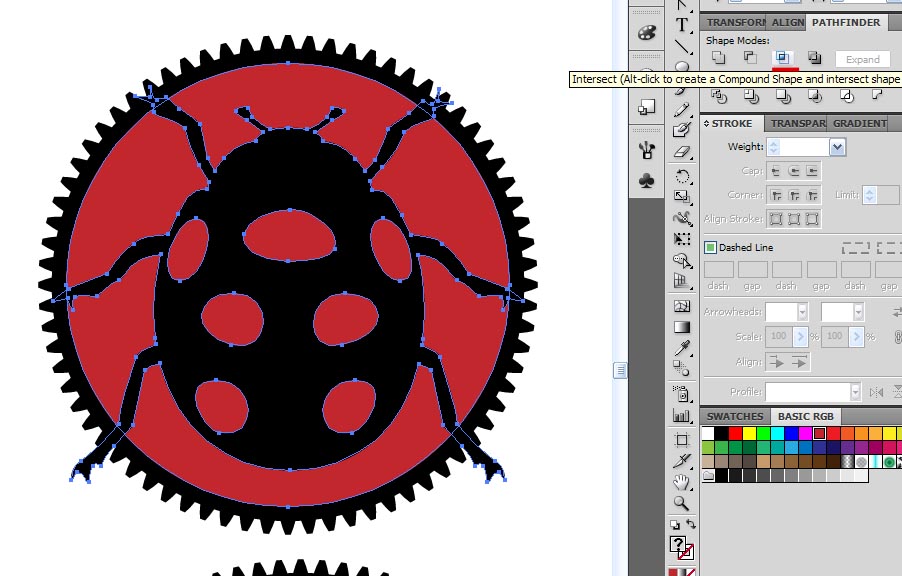902x576 pixels.
Task: Select the Type tool
Action: tap(682, 25)
